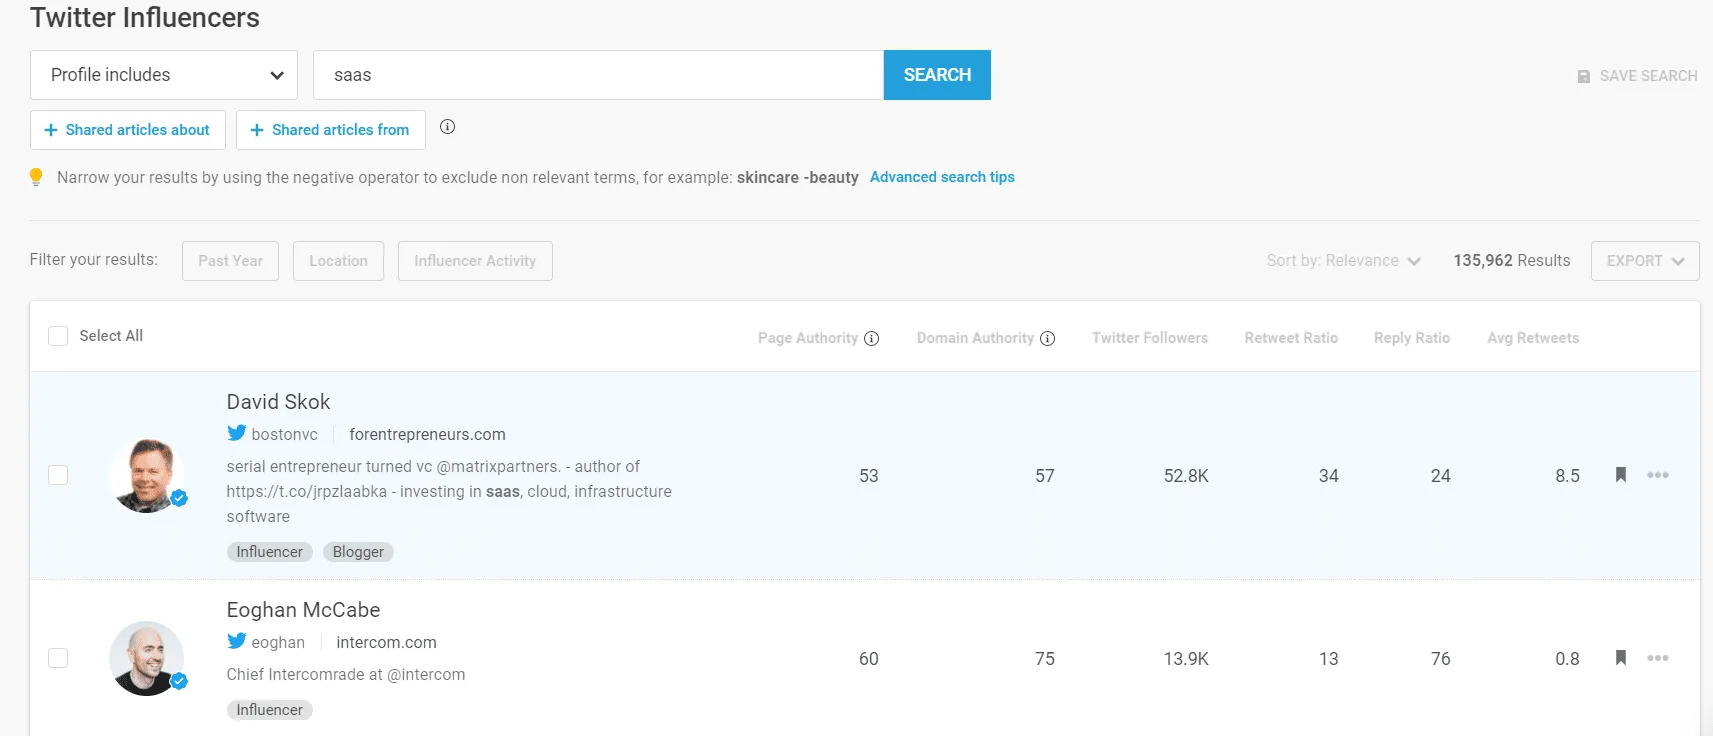Expand the Export dropdown
The width and height of the screenshot is (1713, 736).
click(1645, 261)
